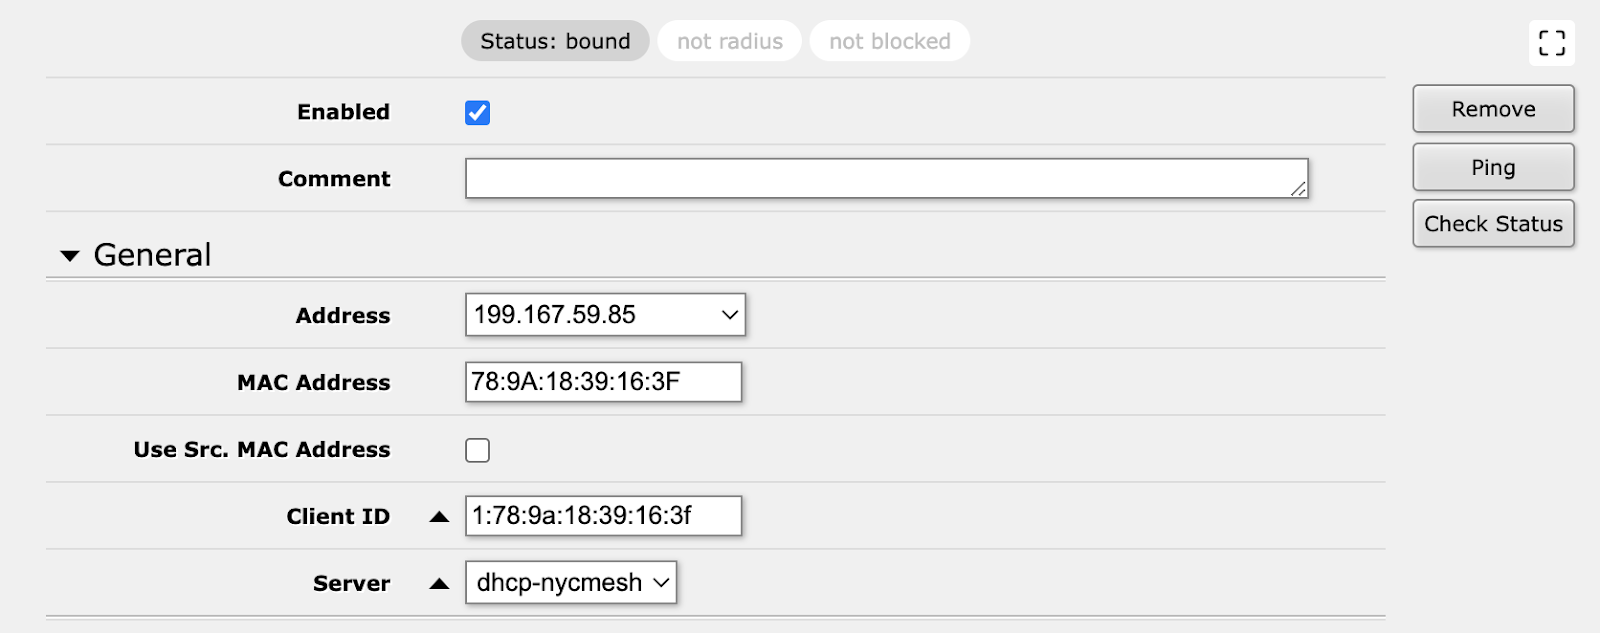1600x633 pixels.
Task: Click the General section heading
Action: [152, 255]
